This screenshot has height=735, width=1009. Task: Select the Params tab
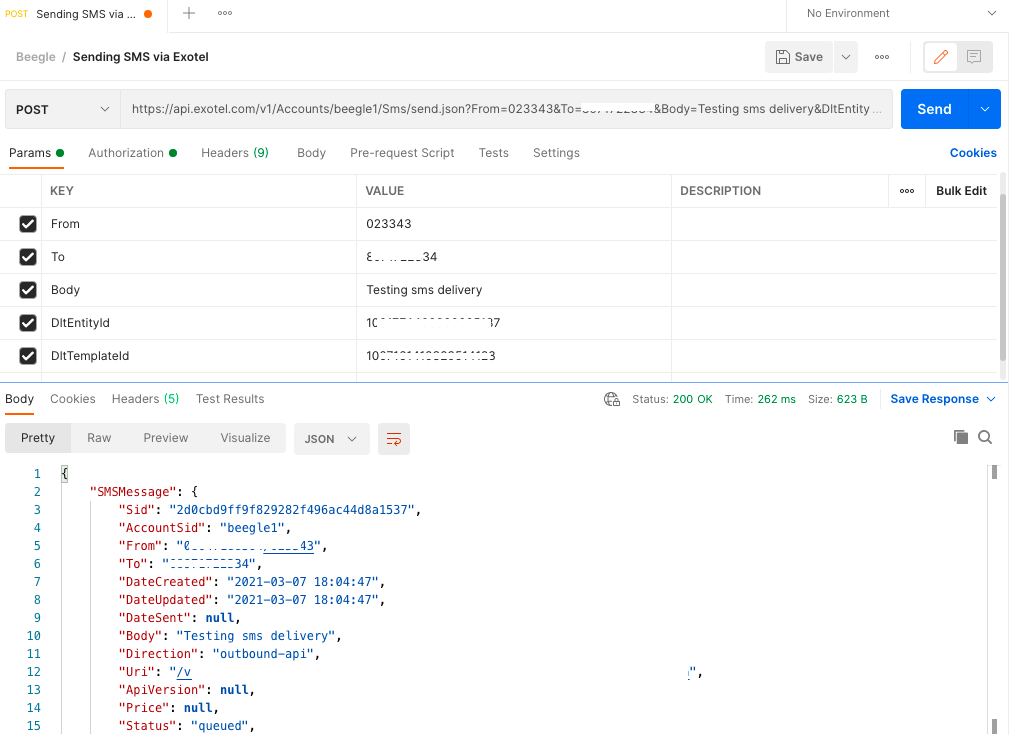tap(36, 153)
